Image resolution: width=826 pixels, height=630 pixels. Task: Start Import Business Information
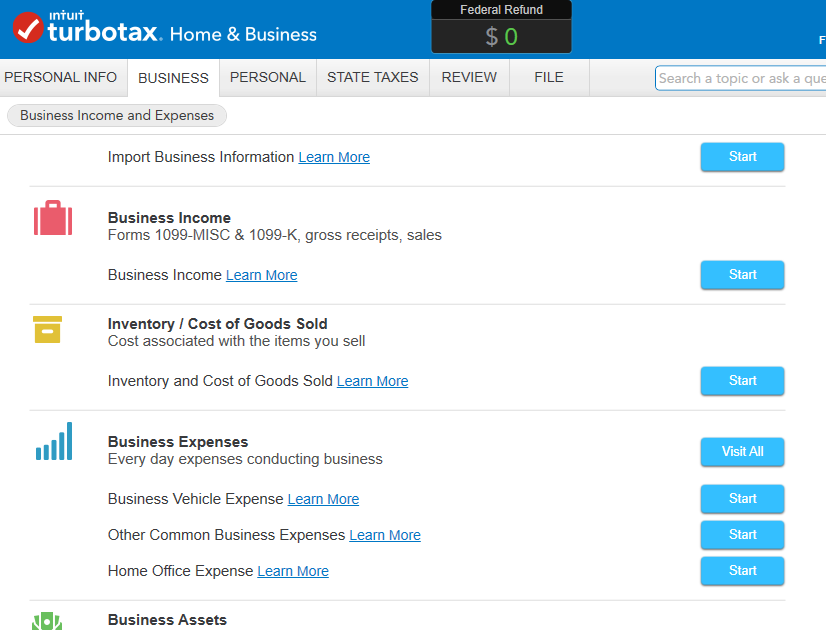(742, 157)
